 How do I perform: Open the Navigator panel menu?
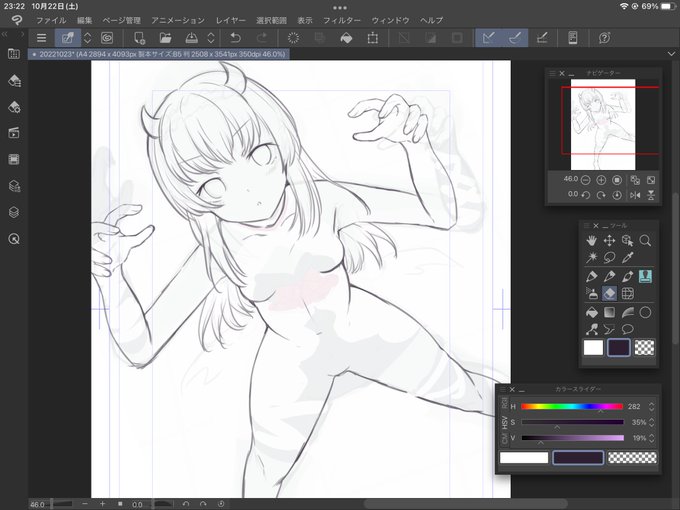coord(552,73)
